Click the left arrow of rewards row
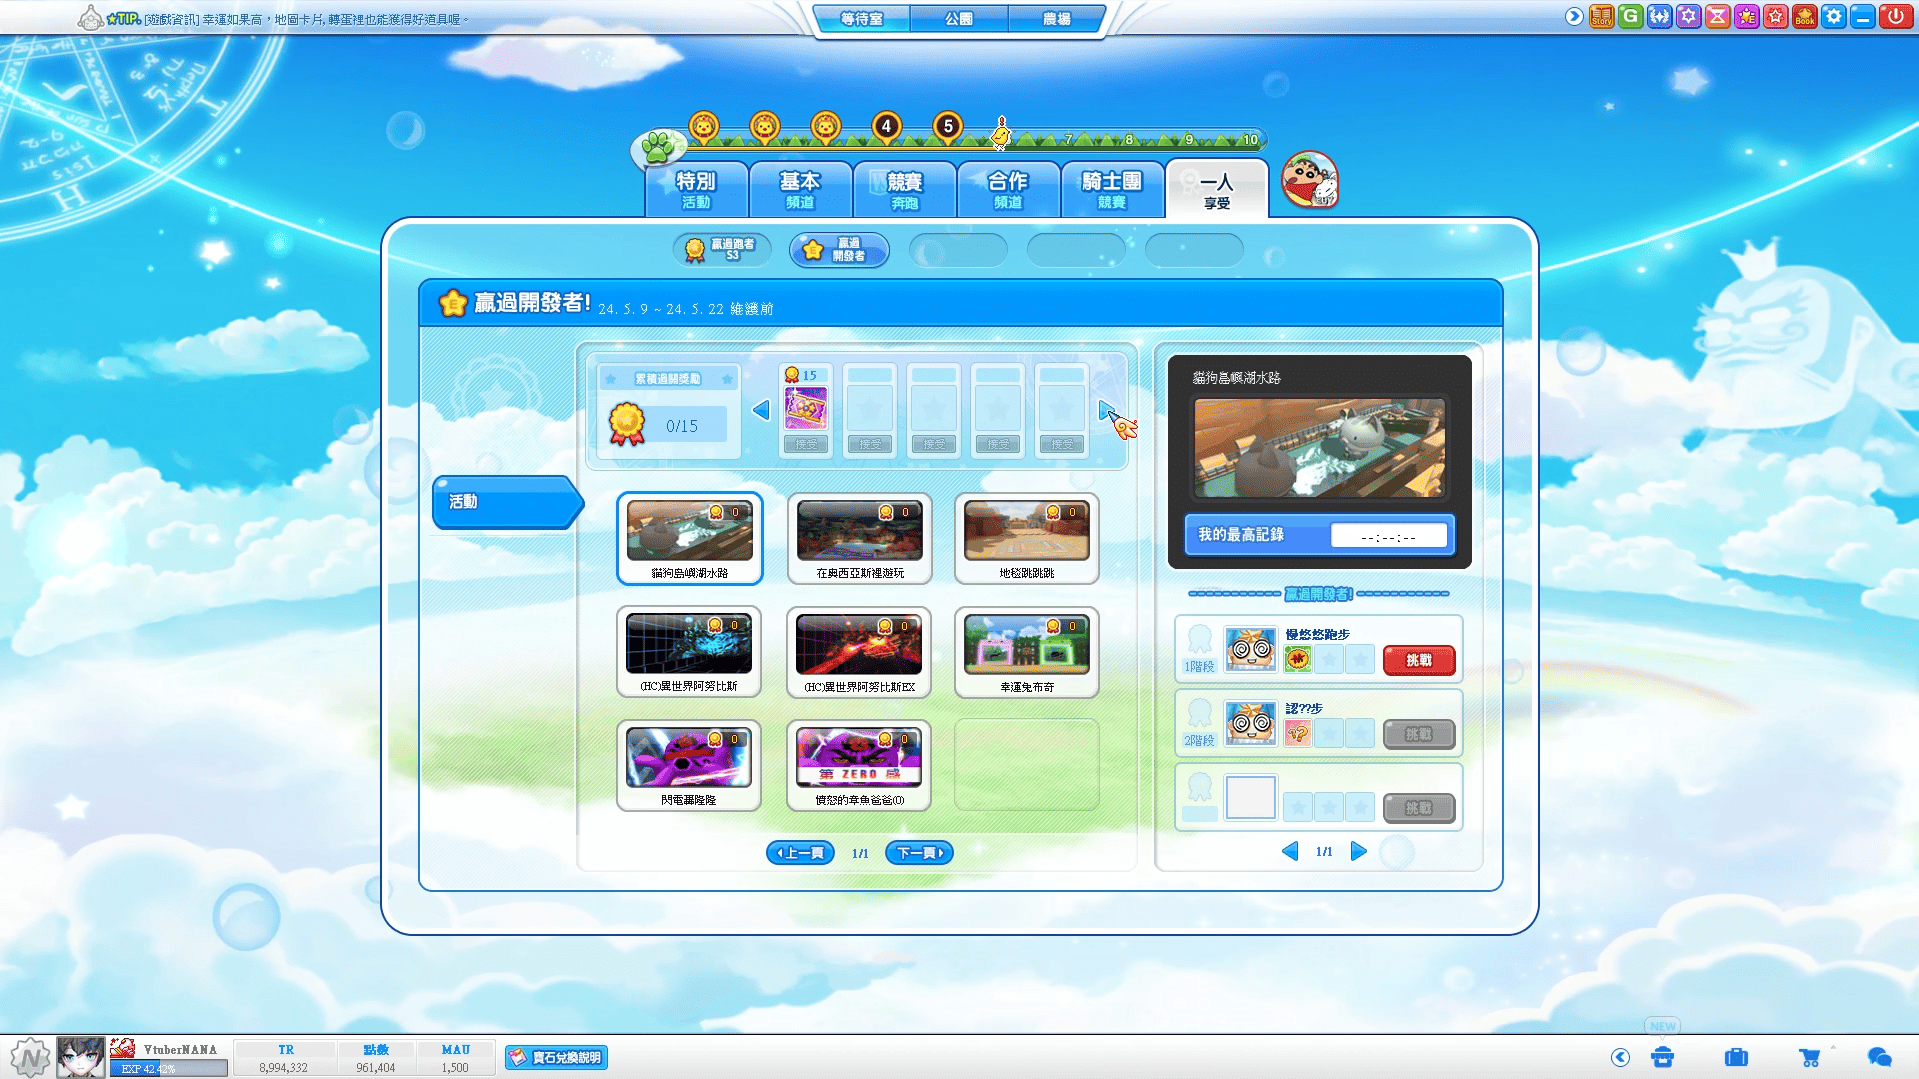Viewport: 1919px width, 1079px height. 761,410
